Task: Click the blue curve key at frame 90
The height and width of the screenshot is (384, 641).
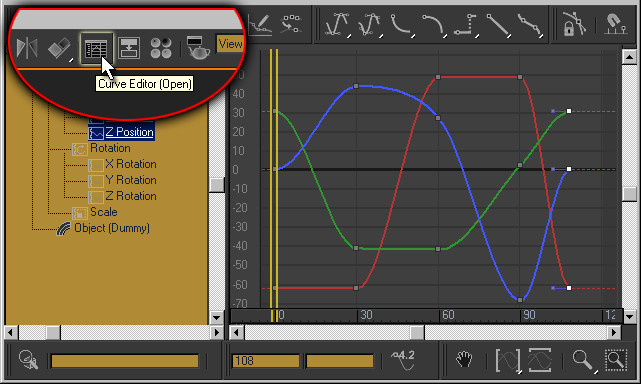Action: pyautogui.click(x=520, y=300)
